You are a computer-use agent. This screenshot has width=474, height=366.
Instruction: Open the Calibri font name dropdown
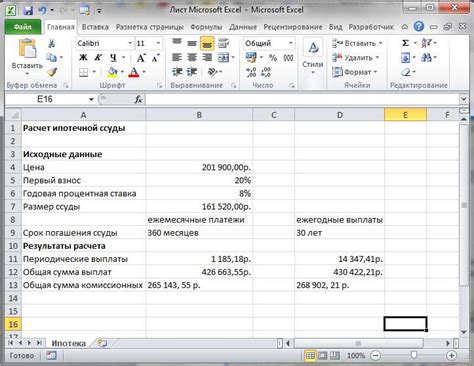(130, 43)
